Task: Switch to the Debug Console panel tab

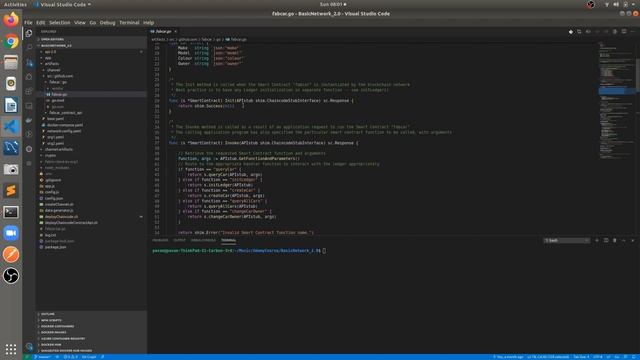Action: [203, 240]
